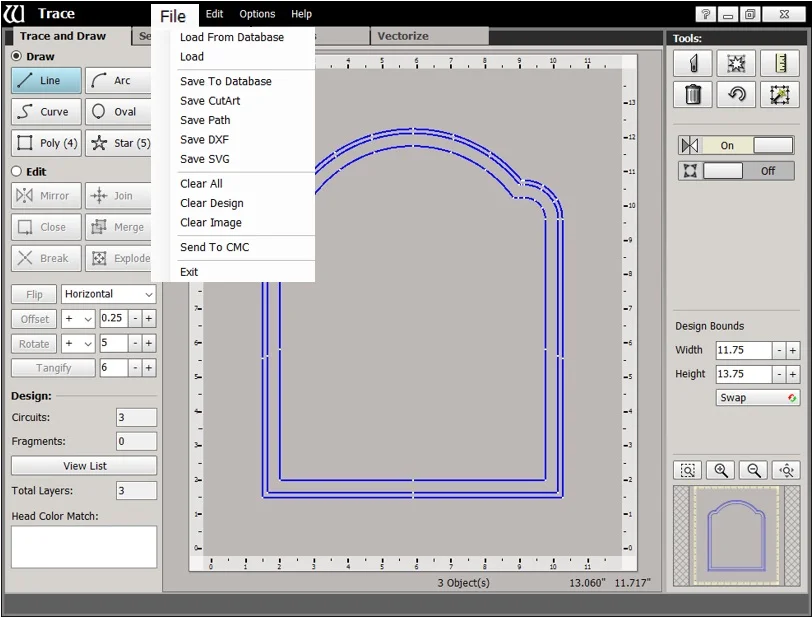This screenshot has height=618, width=812.
Task: Switch to Trace and Draw tab
Action: click(x=67, y=36)
